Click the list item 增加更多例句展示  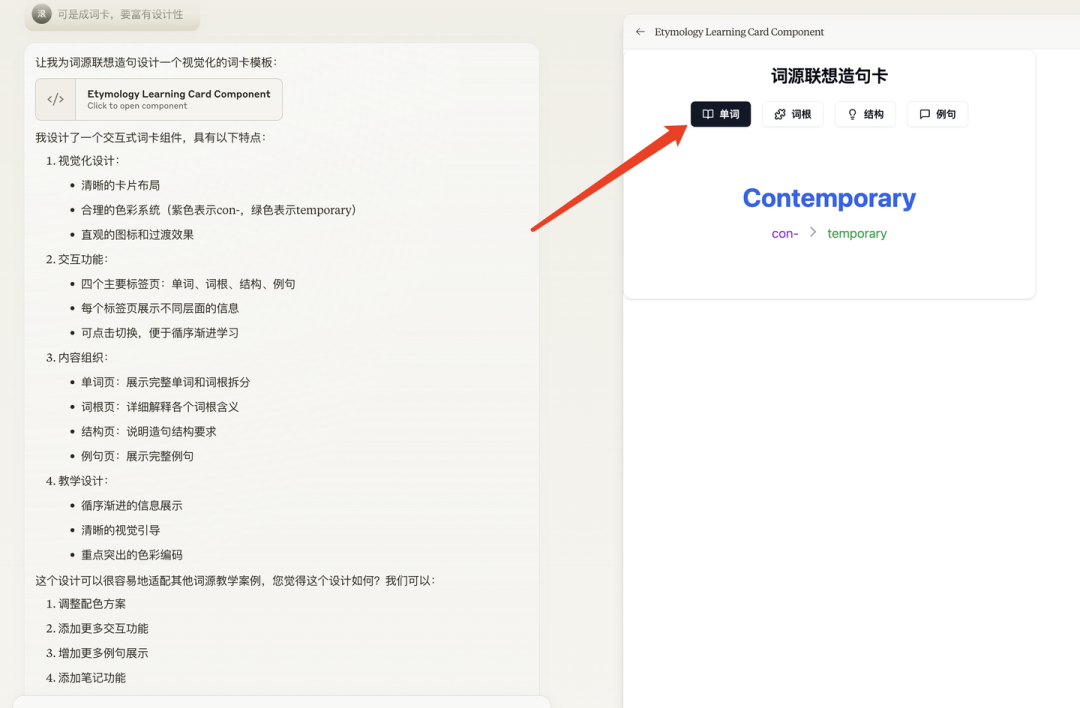click(x=103, y=654)
